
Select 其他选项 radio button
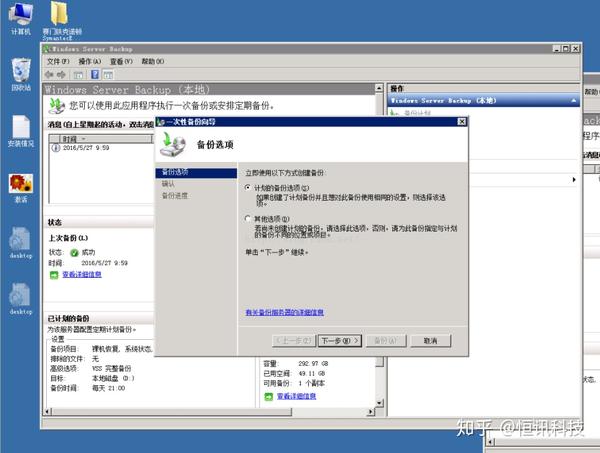248,218
